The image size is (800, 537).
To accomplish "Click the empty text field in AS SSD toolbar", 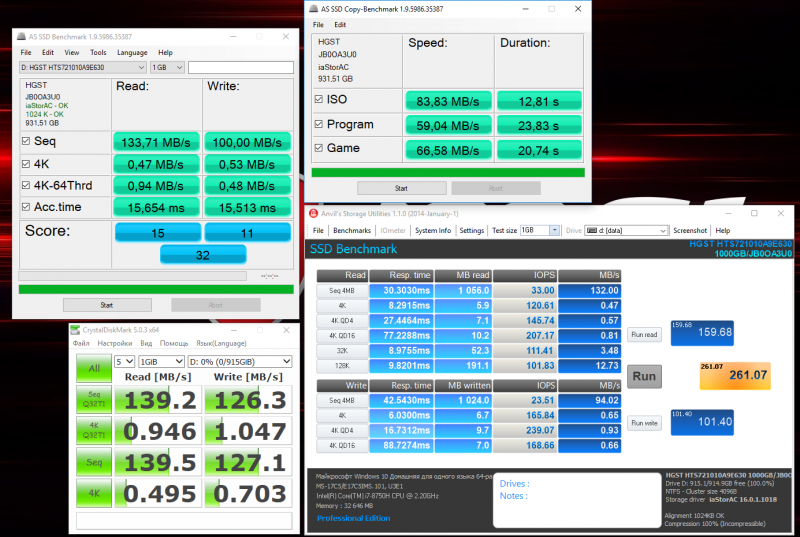I will [241, 67].
